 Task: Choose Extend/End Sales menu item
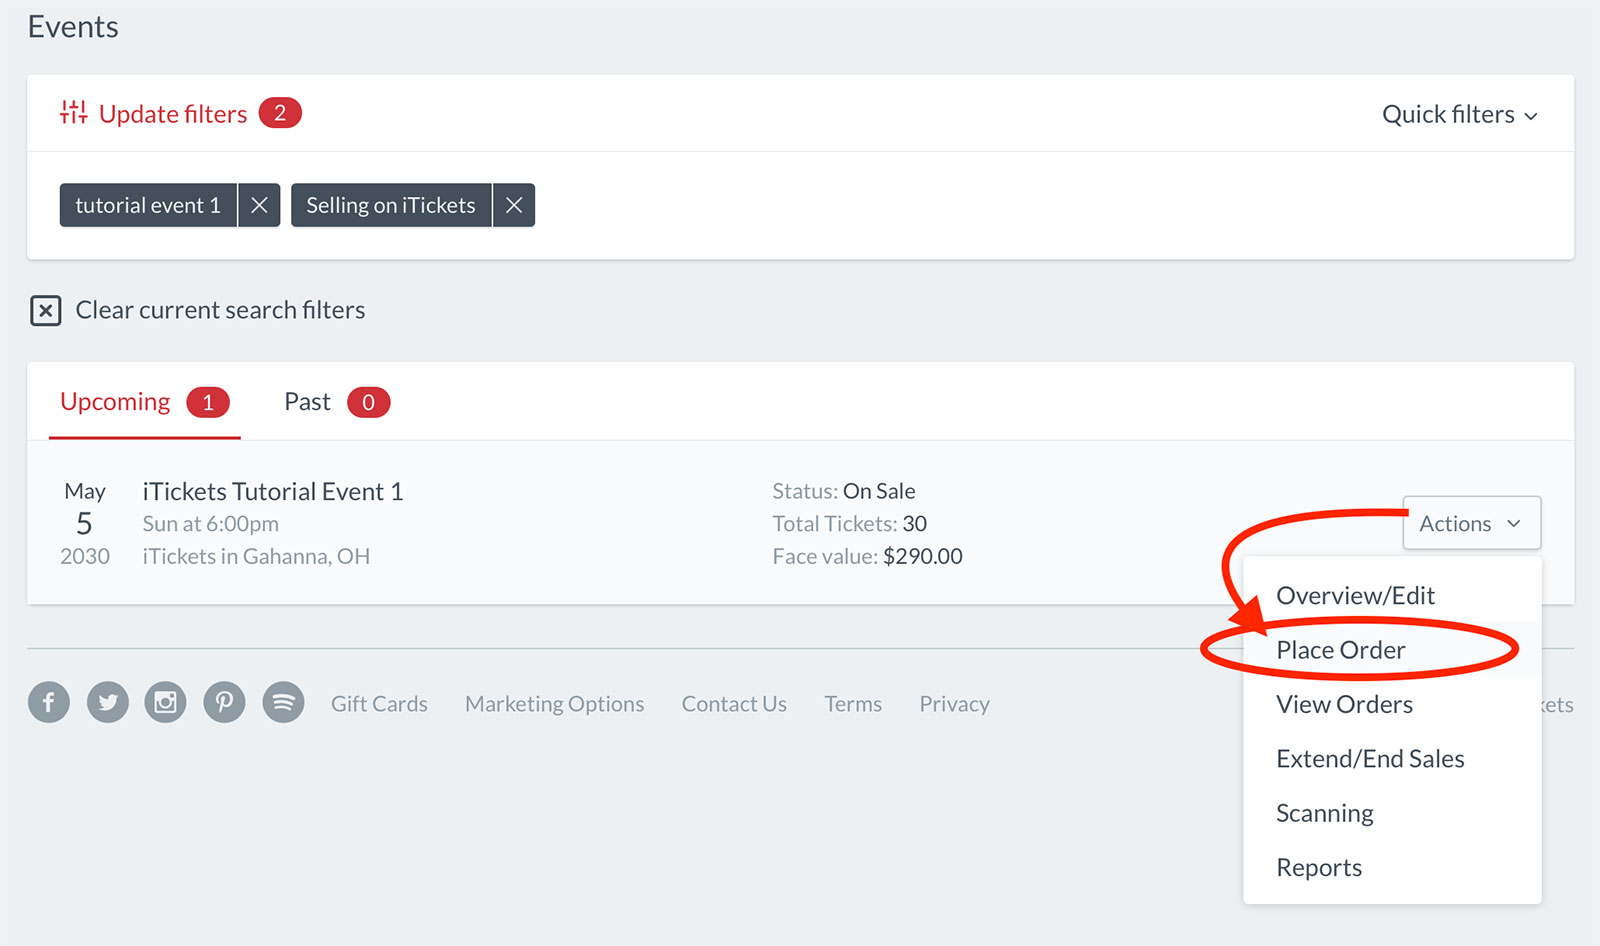(x=1370, y=759)
